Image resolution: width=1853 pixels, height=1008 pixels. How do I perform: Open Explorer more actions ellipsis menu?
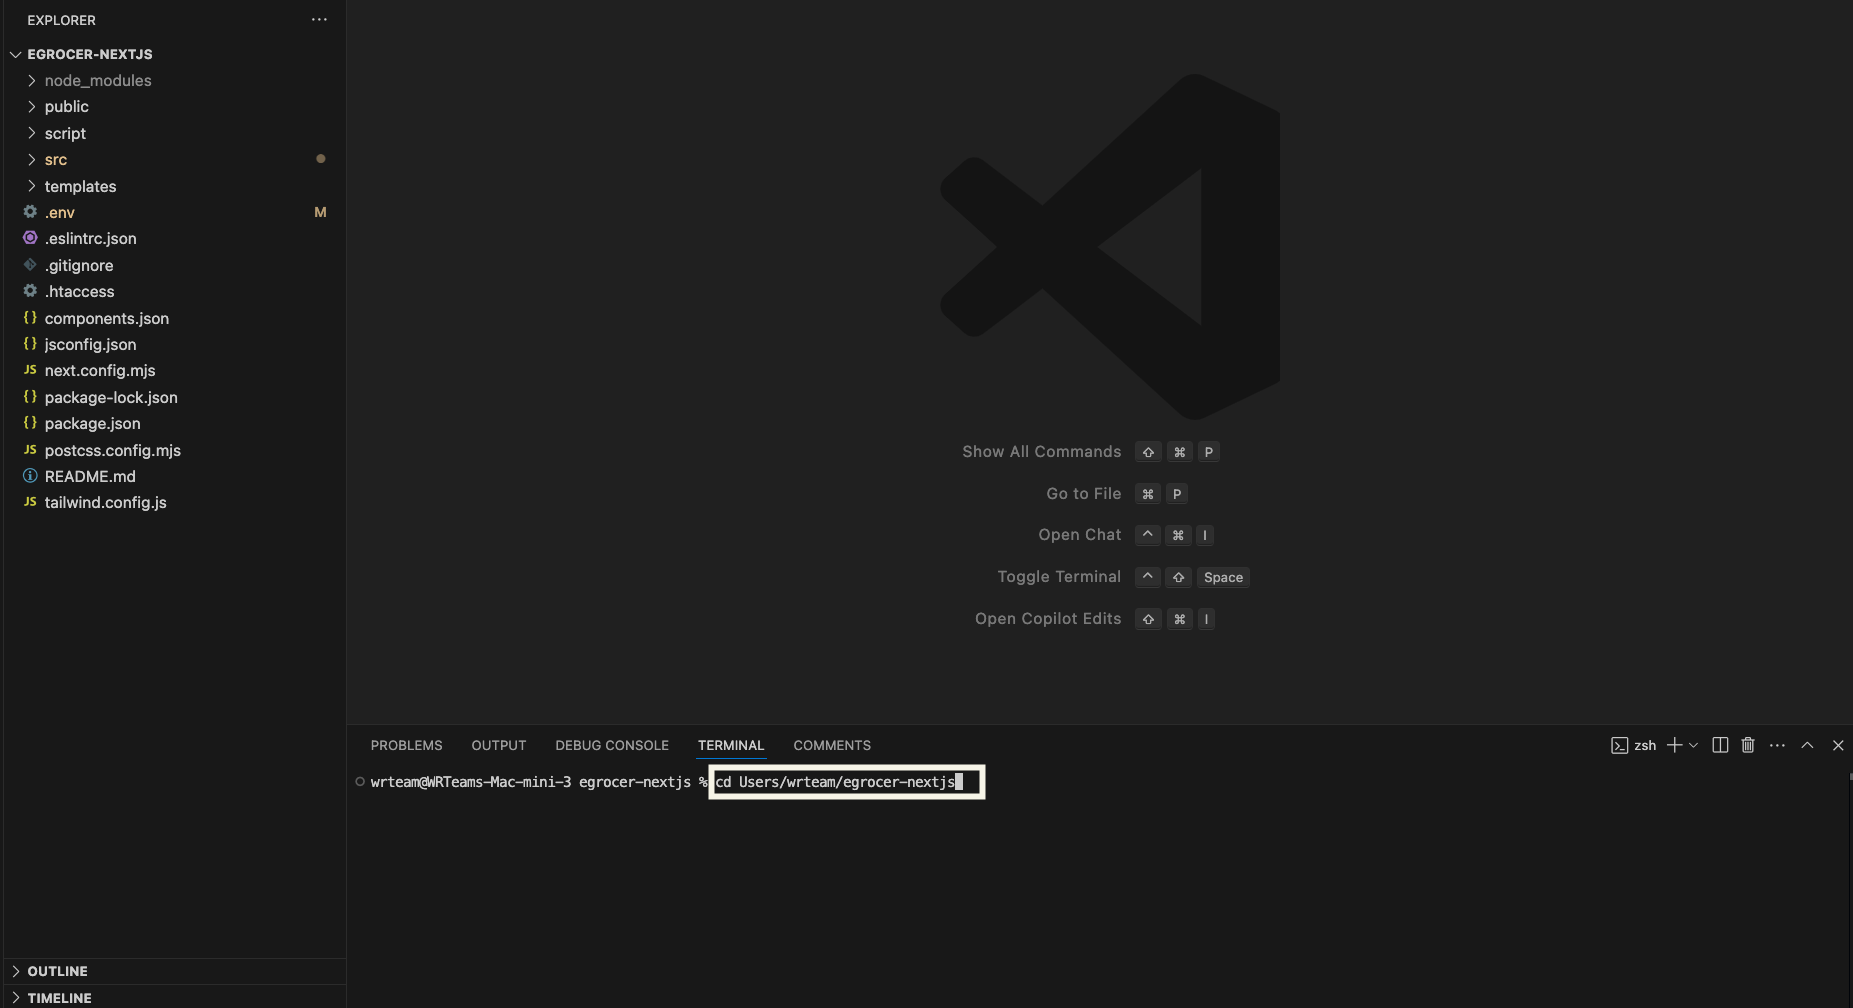pyautogui.click(x=319, y=20)
